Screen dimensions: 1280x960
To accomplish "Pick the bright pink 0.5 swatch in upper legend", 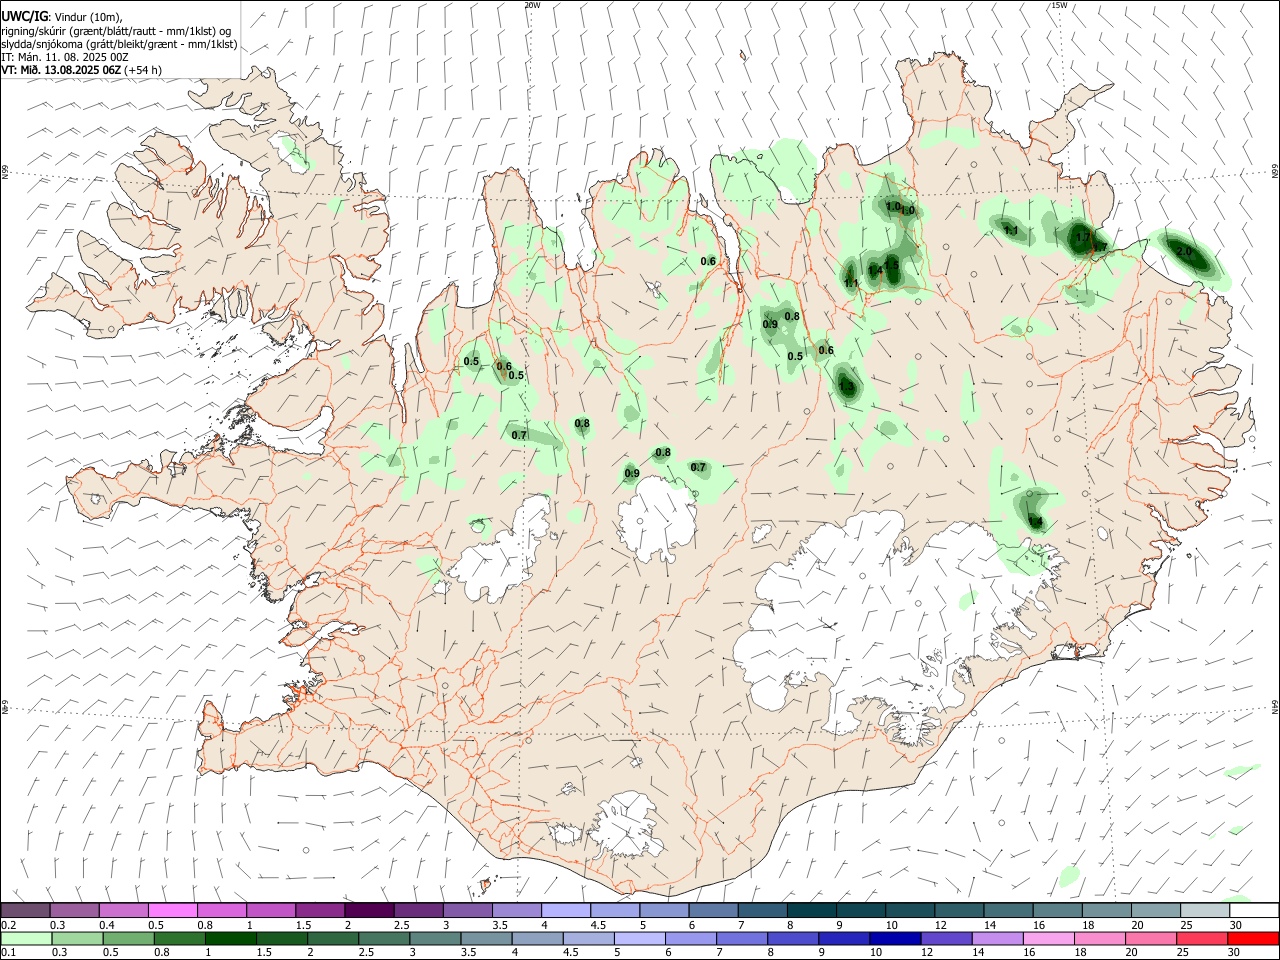I will 173,910.
